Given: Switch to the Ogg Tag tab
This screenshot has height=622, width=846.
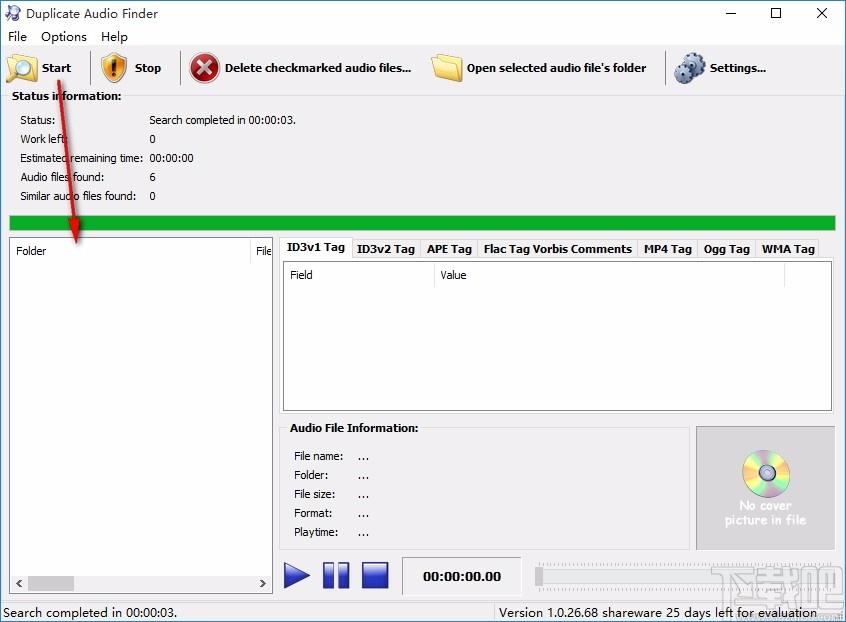Looking at the screenshot, I should (x=726, y=249).
